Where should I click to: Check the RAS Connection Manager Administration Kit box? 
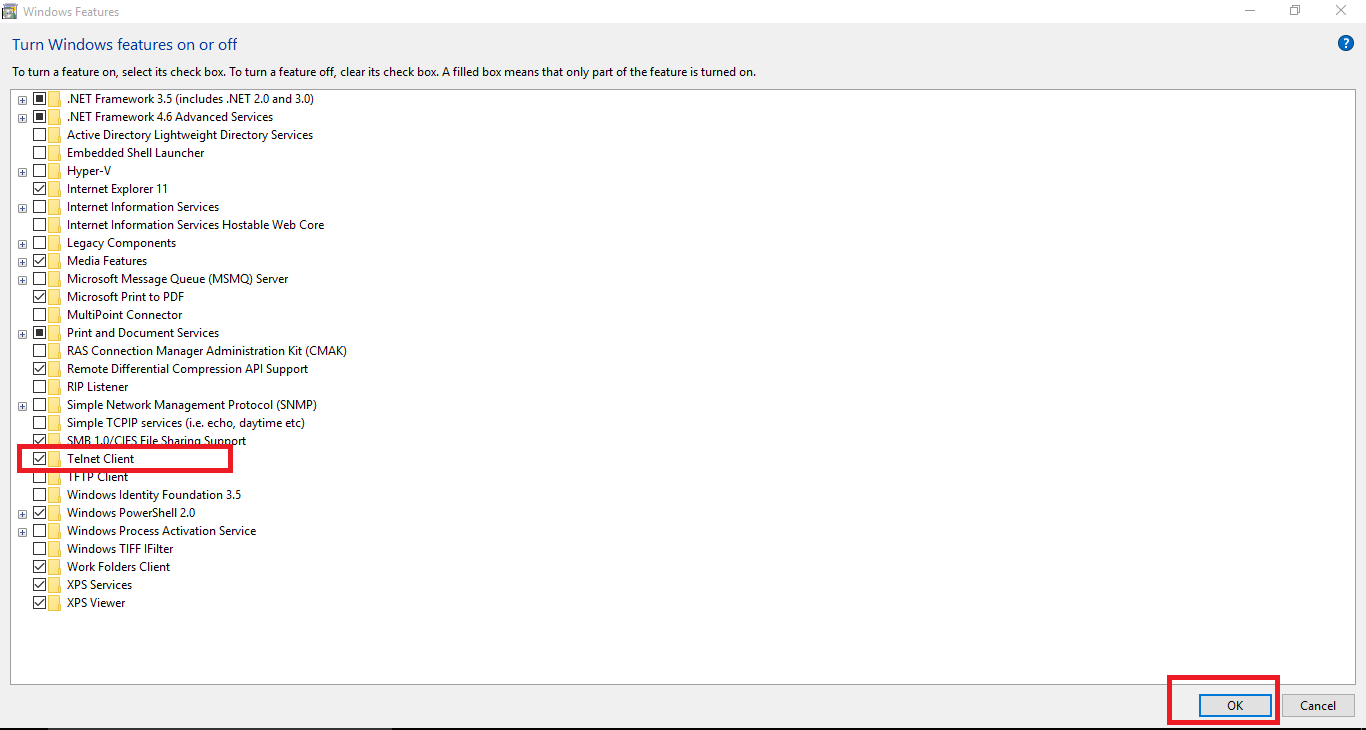(x=40, y=351)
